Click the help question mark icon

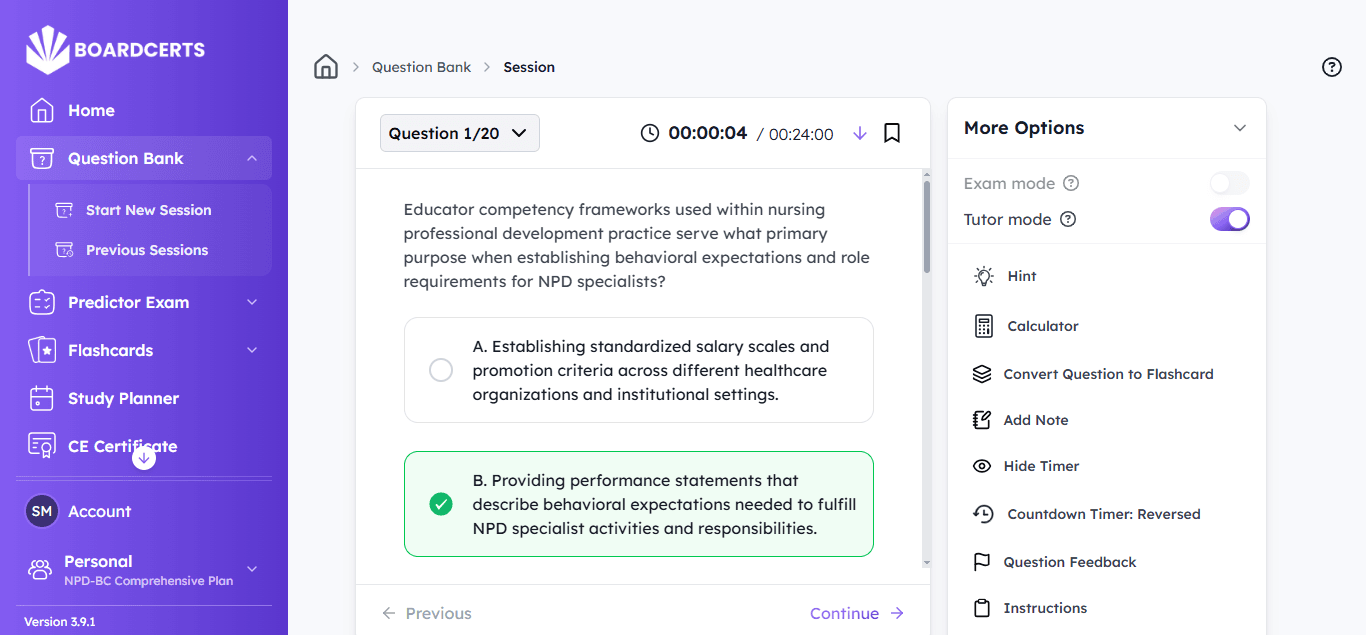coord(1331,67)
